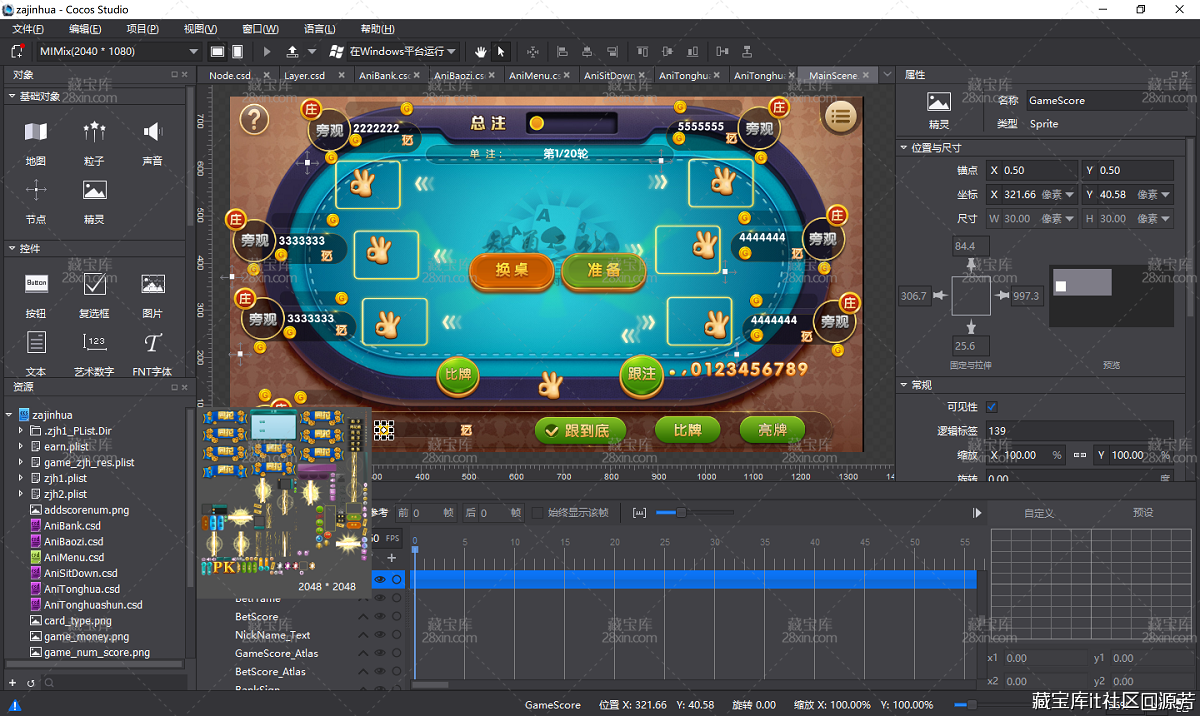The width and height of the screenshot is (1200, 716).
Task: Click the play preview button in toolbar
Action: click(267, 51)
